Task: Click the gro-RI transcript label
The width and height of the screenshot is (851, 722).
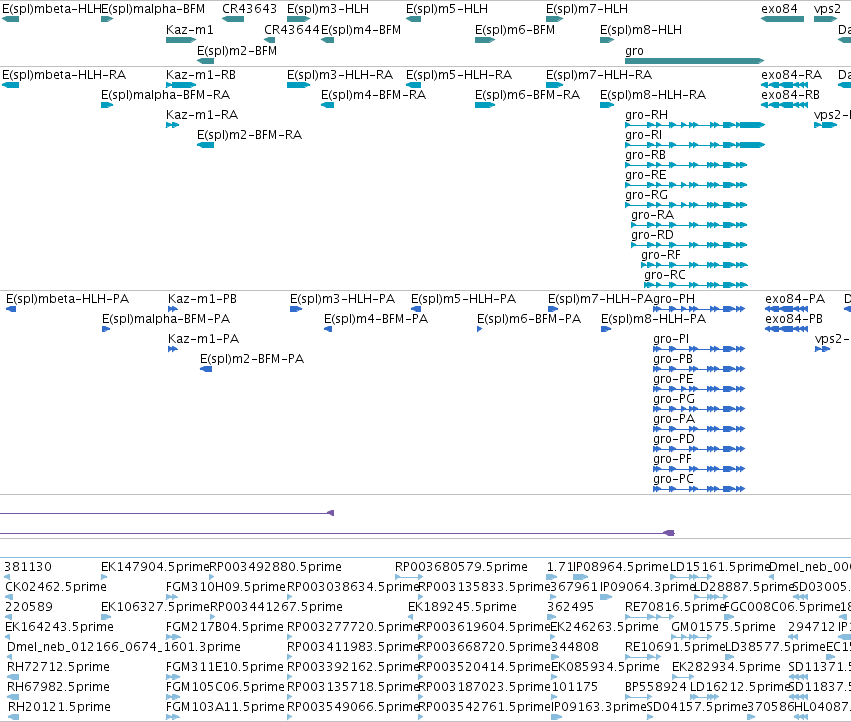Action: [643, 135]
